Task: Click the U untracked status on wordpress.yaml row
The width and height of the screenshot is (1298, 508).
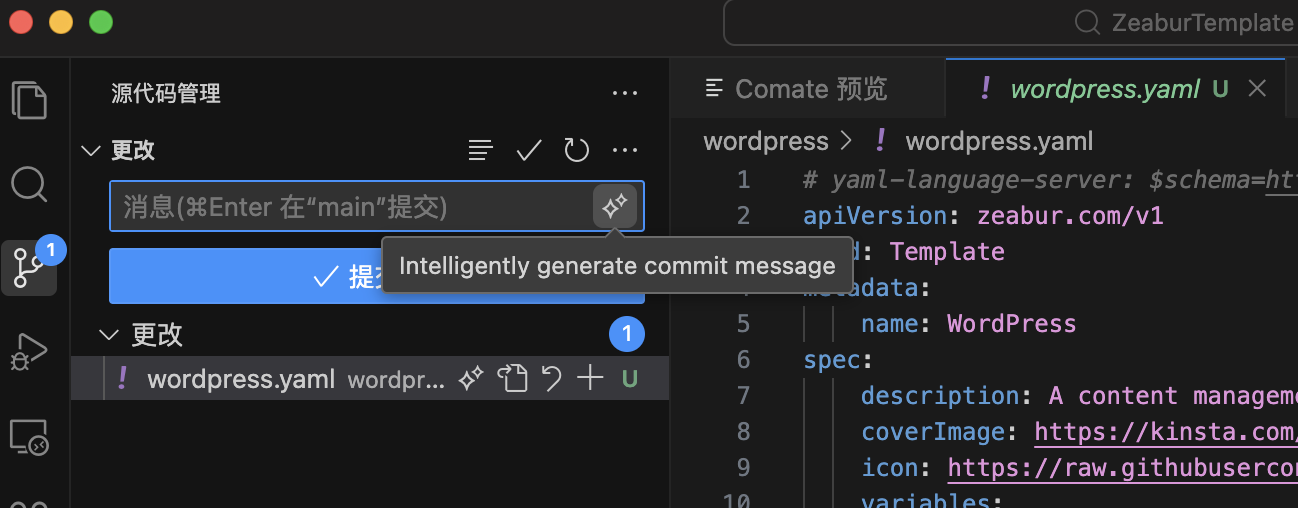Action: click(630, 379)
